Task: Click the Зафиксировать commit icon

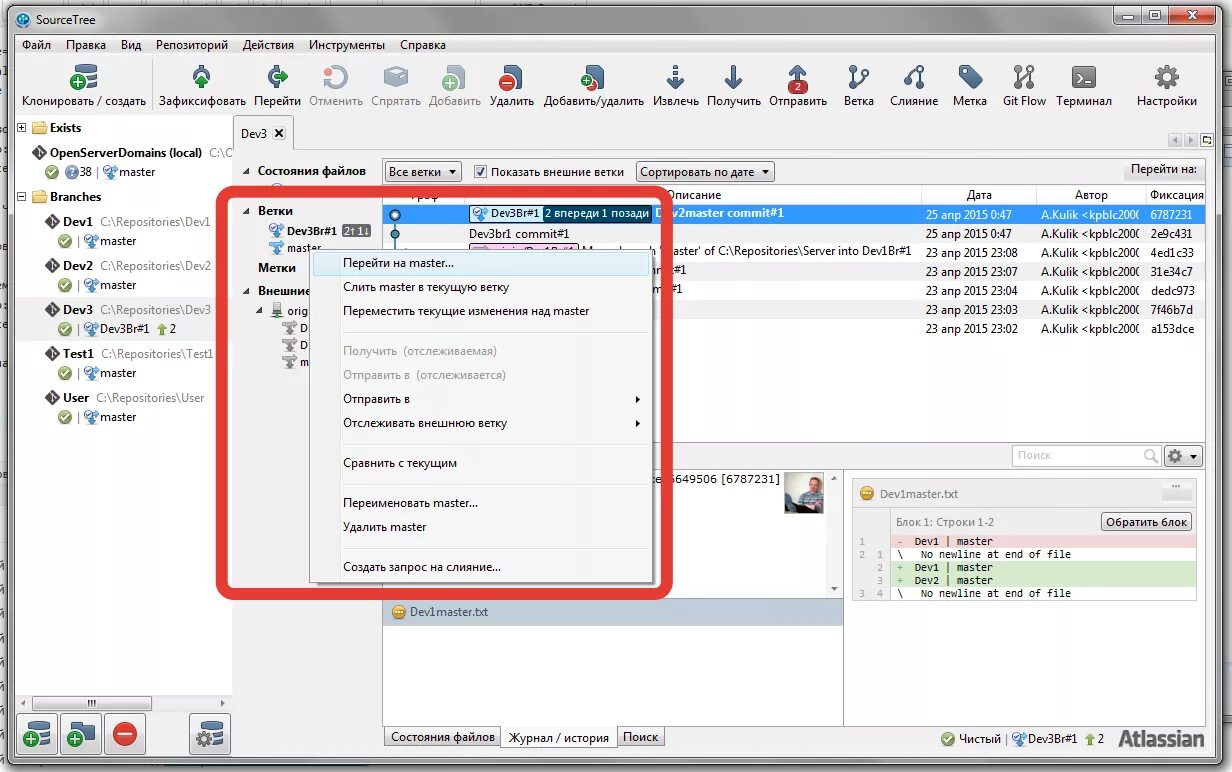Action: (x=202, y=79)
